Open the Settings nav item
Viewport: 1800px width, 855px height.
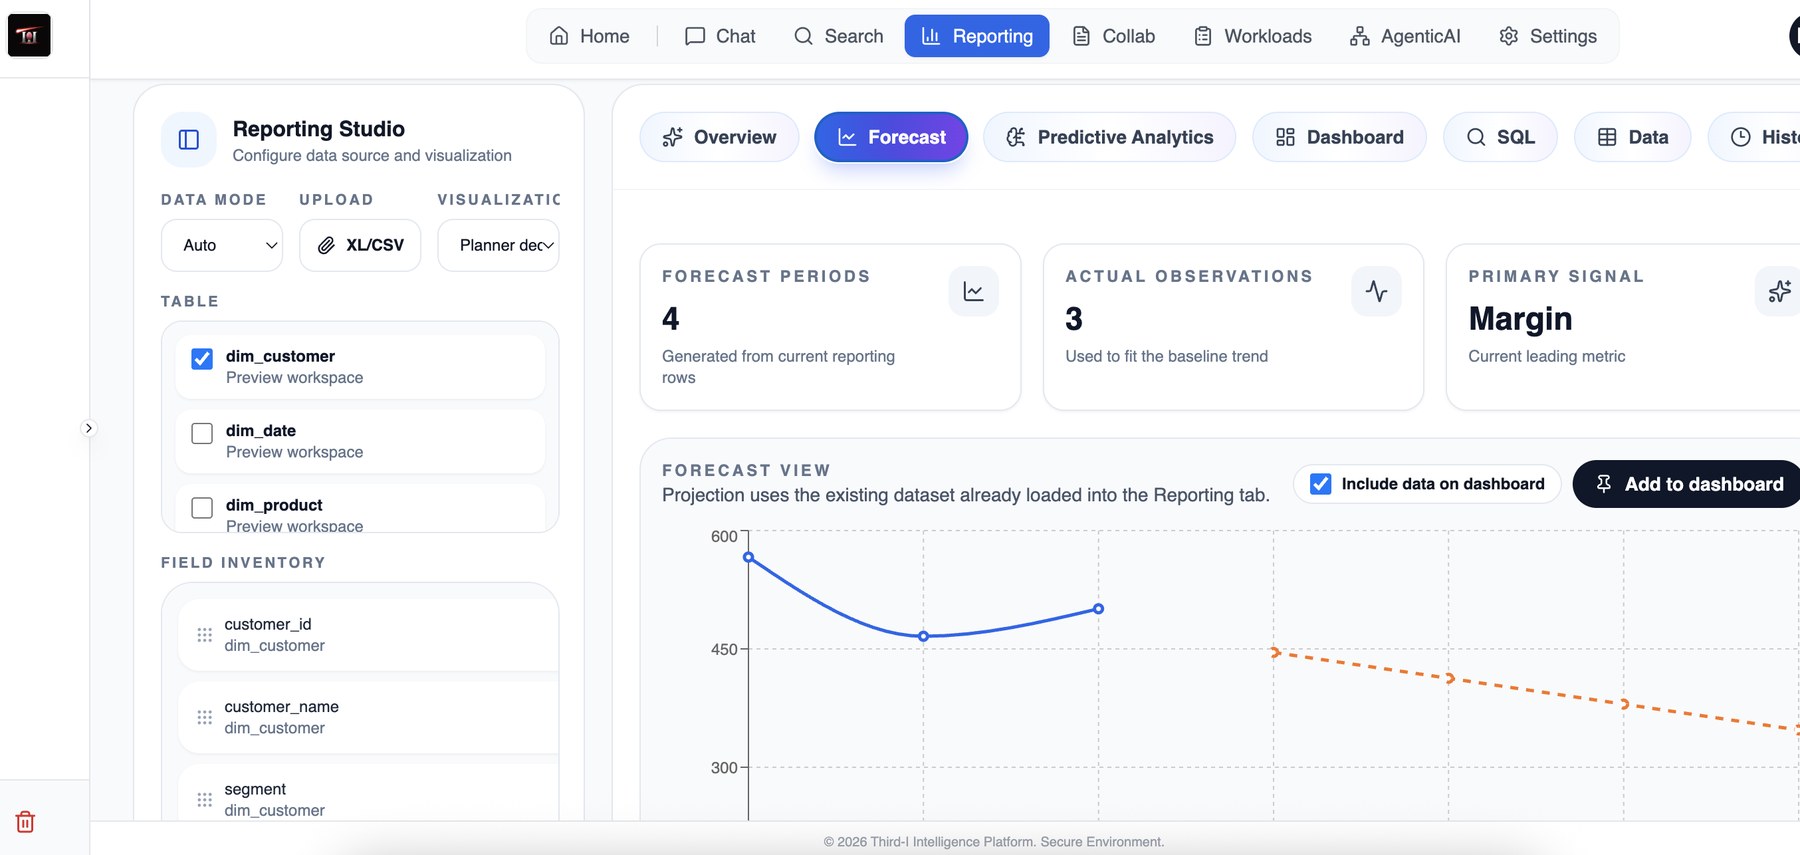[x=1548, y=36]
